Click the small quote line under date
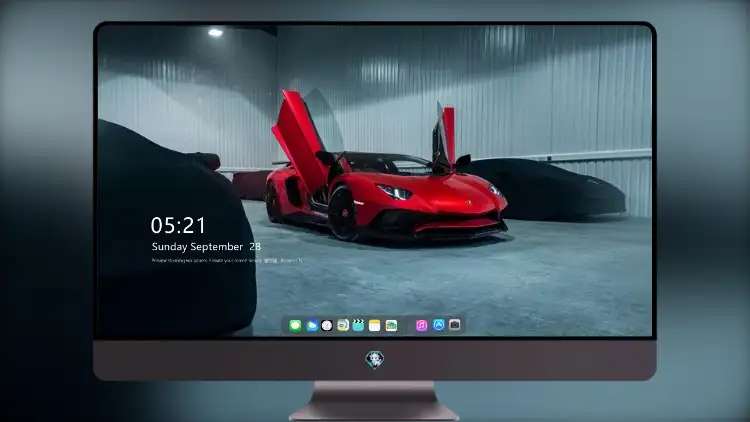Image resolution: width=750 pixels, height=422 pixels. (x=227, y=261)
